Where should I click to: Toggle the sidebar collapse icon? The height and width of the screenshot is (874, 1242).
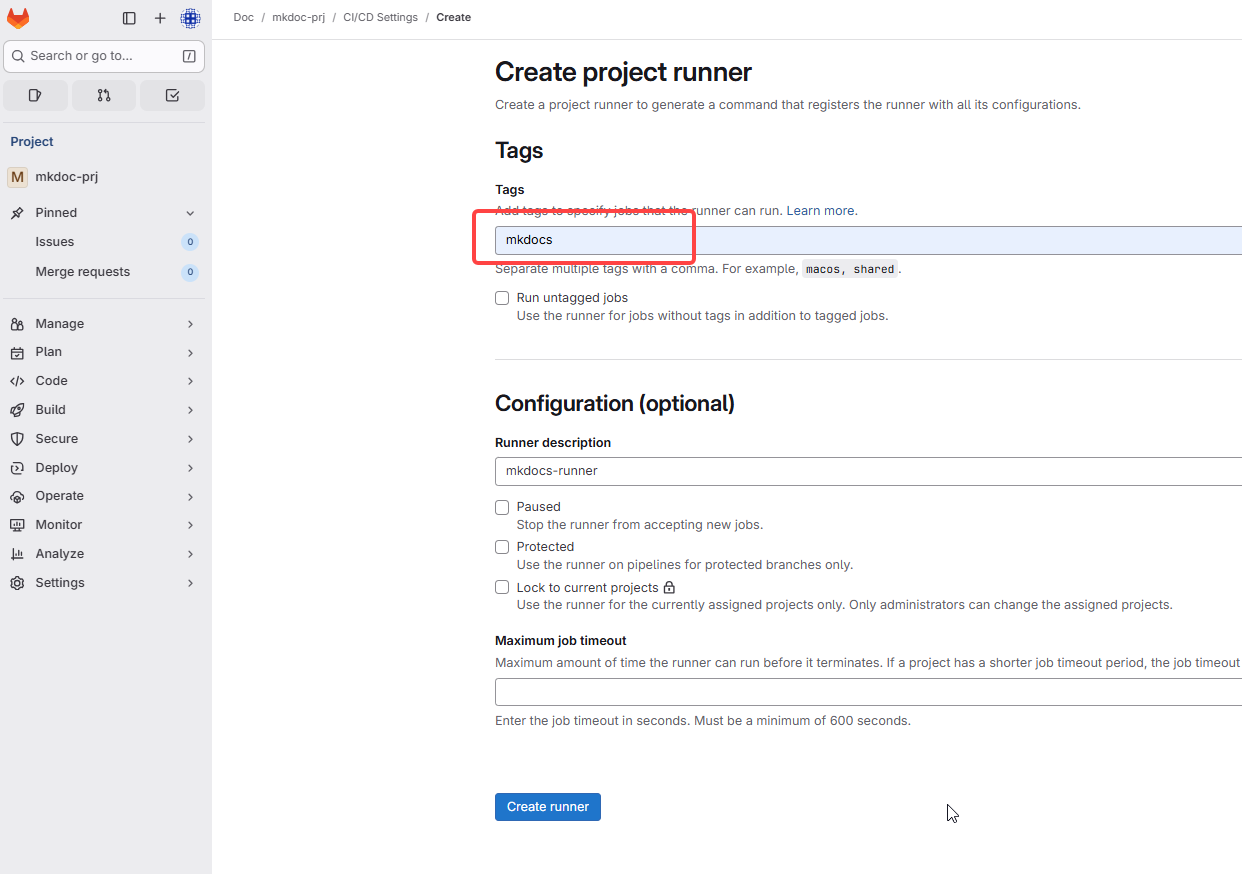129,18
